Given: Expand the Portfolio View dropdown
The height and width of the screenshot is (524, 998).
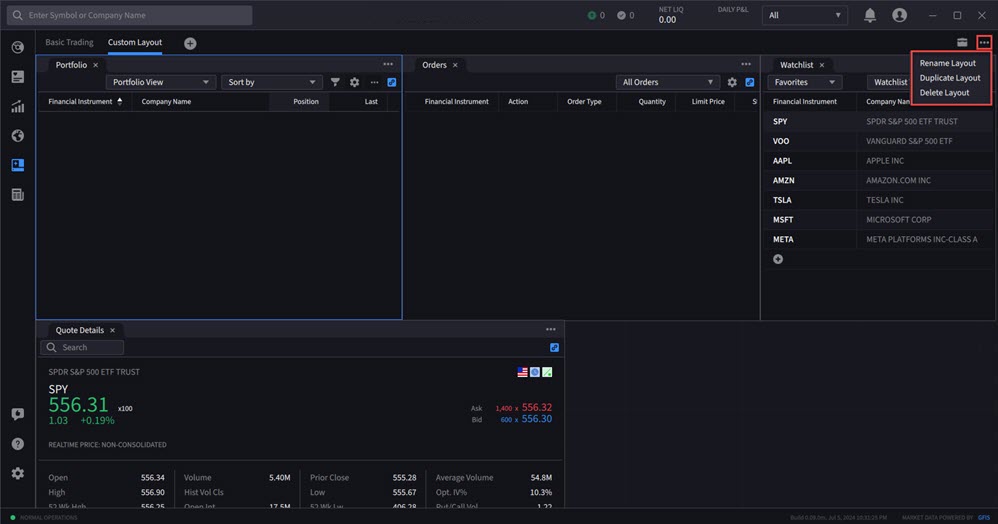Looking at the screenshot, I should [160, 82].
